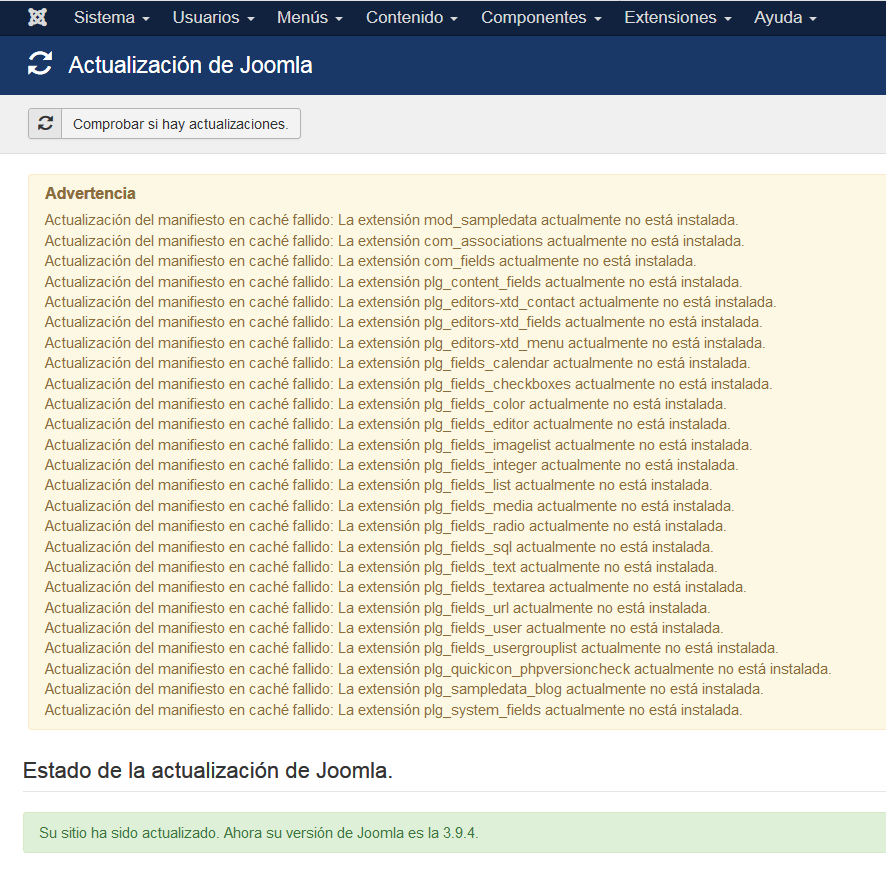Click the plg_fields_list warning line
886x882 pixels.
[379, 485]
